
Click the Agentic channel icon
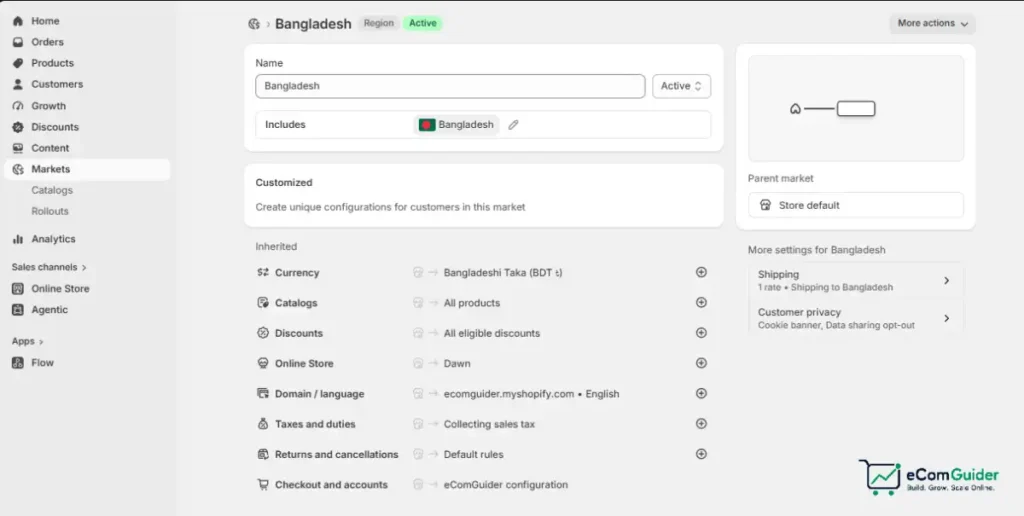(x=18, y=310)
